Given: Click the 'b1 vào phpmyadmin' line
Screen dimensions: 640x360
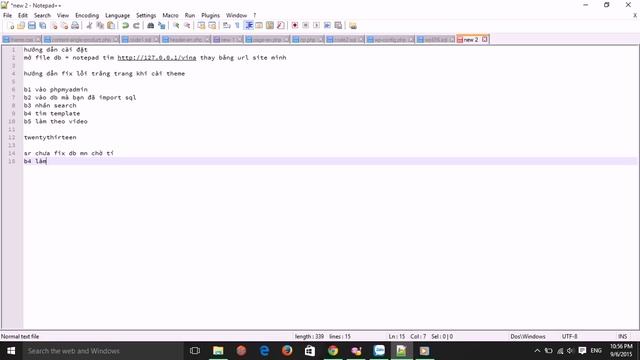Looking at the screenshot, I should 56,89.
